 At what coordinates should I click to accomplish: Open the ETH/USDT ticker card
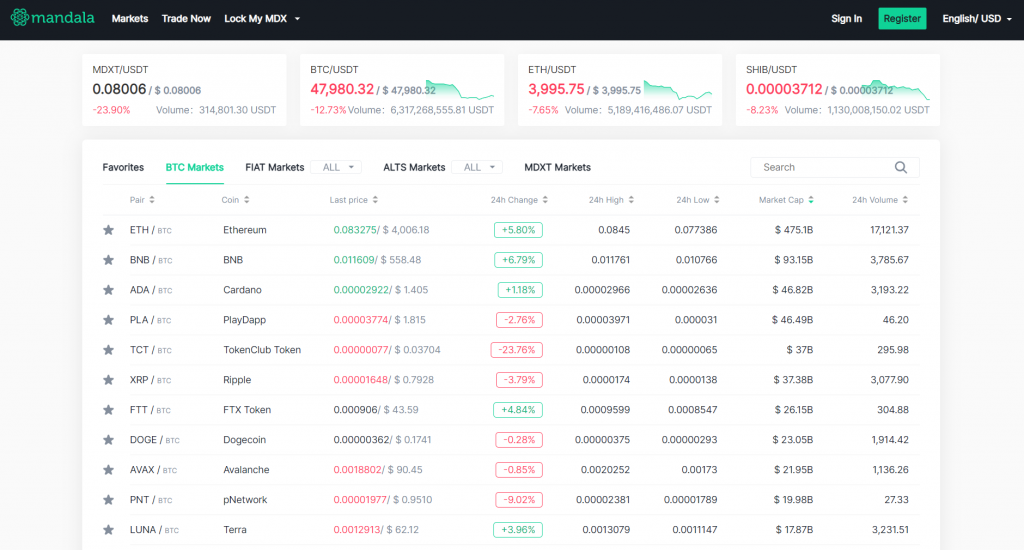tap(620, 90)
